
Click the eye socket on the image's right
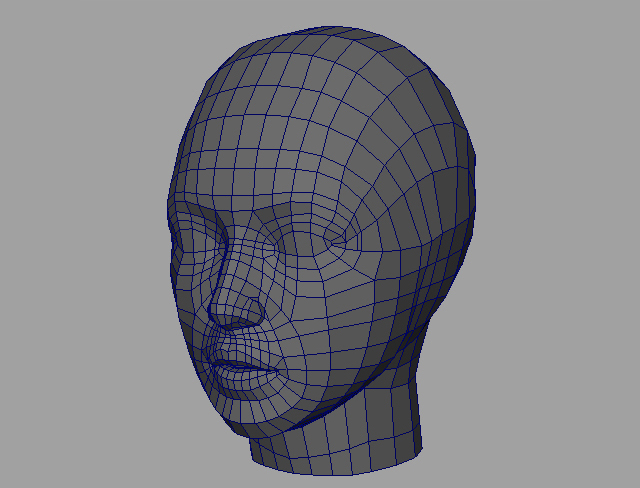(337, 240)
